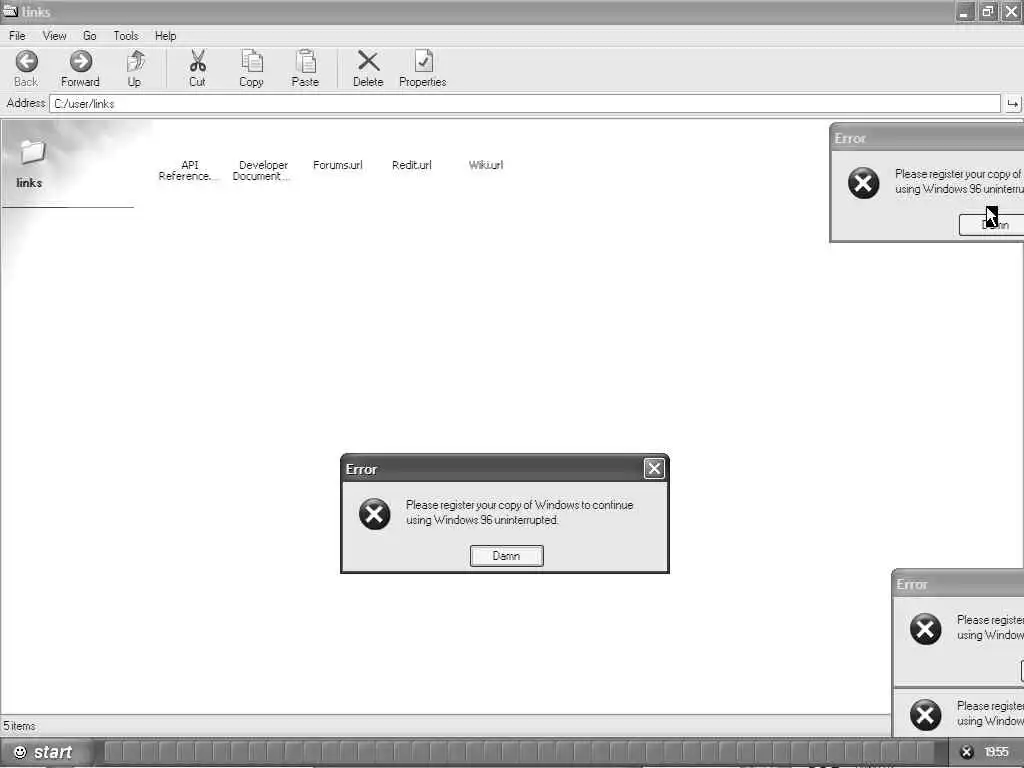Click top-right Error dialog title bar

928,138
